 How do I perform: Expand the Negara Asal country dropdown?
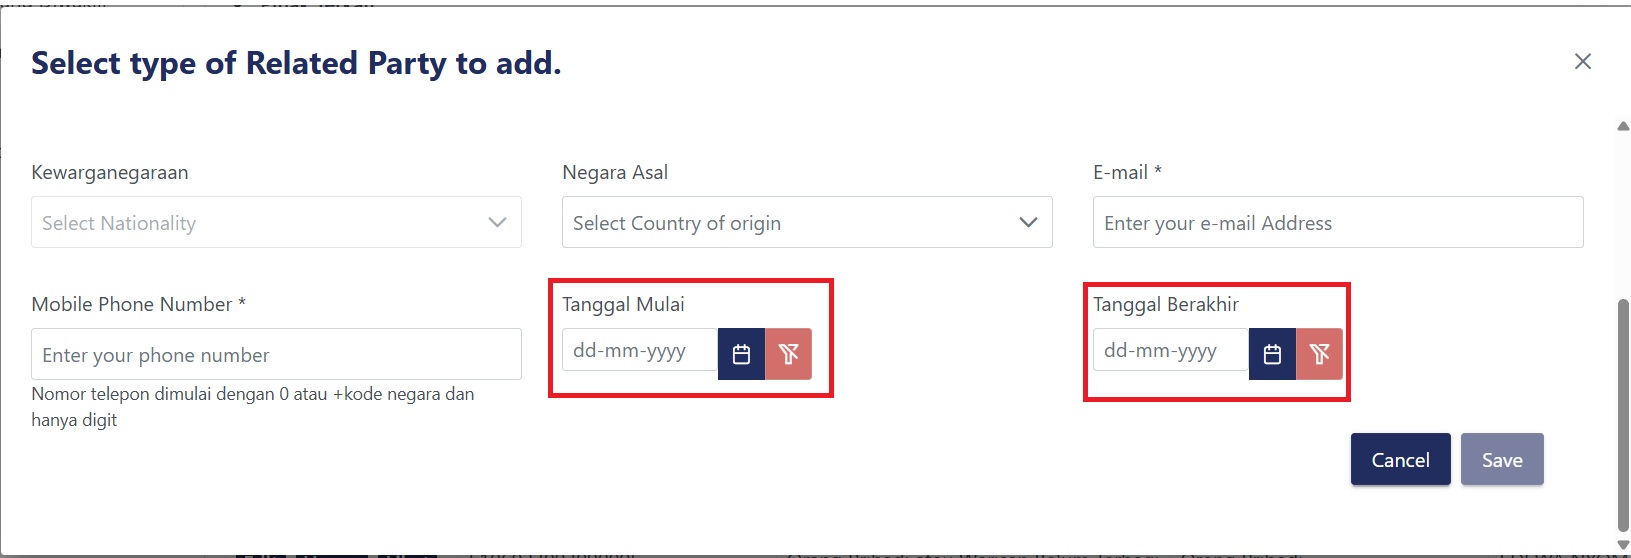pyautogui.click(x=790, y=222)
